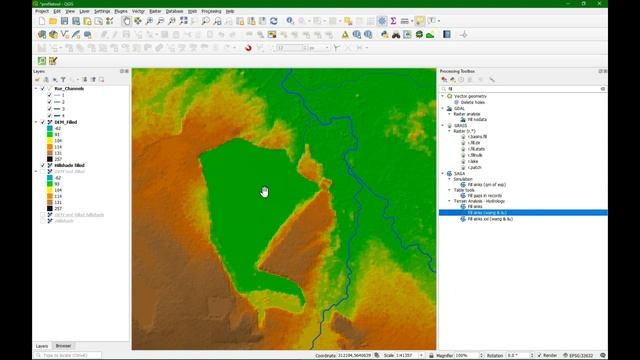Viewport: 640px width, 360px height.
Task: Refresh the map canvas
Action: 274,21
